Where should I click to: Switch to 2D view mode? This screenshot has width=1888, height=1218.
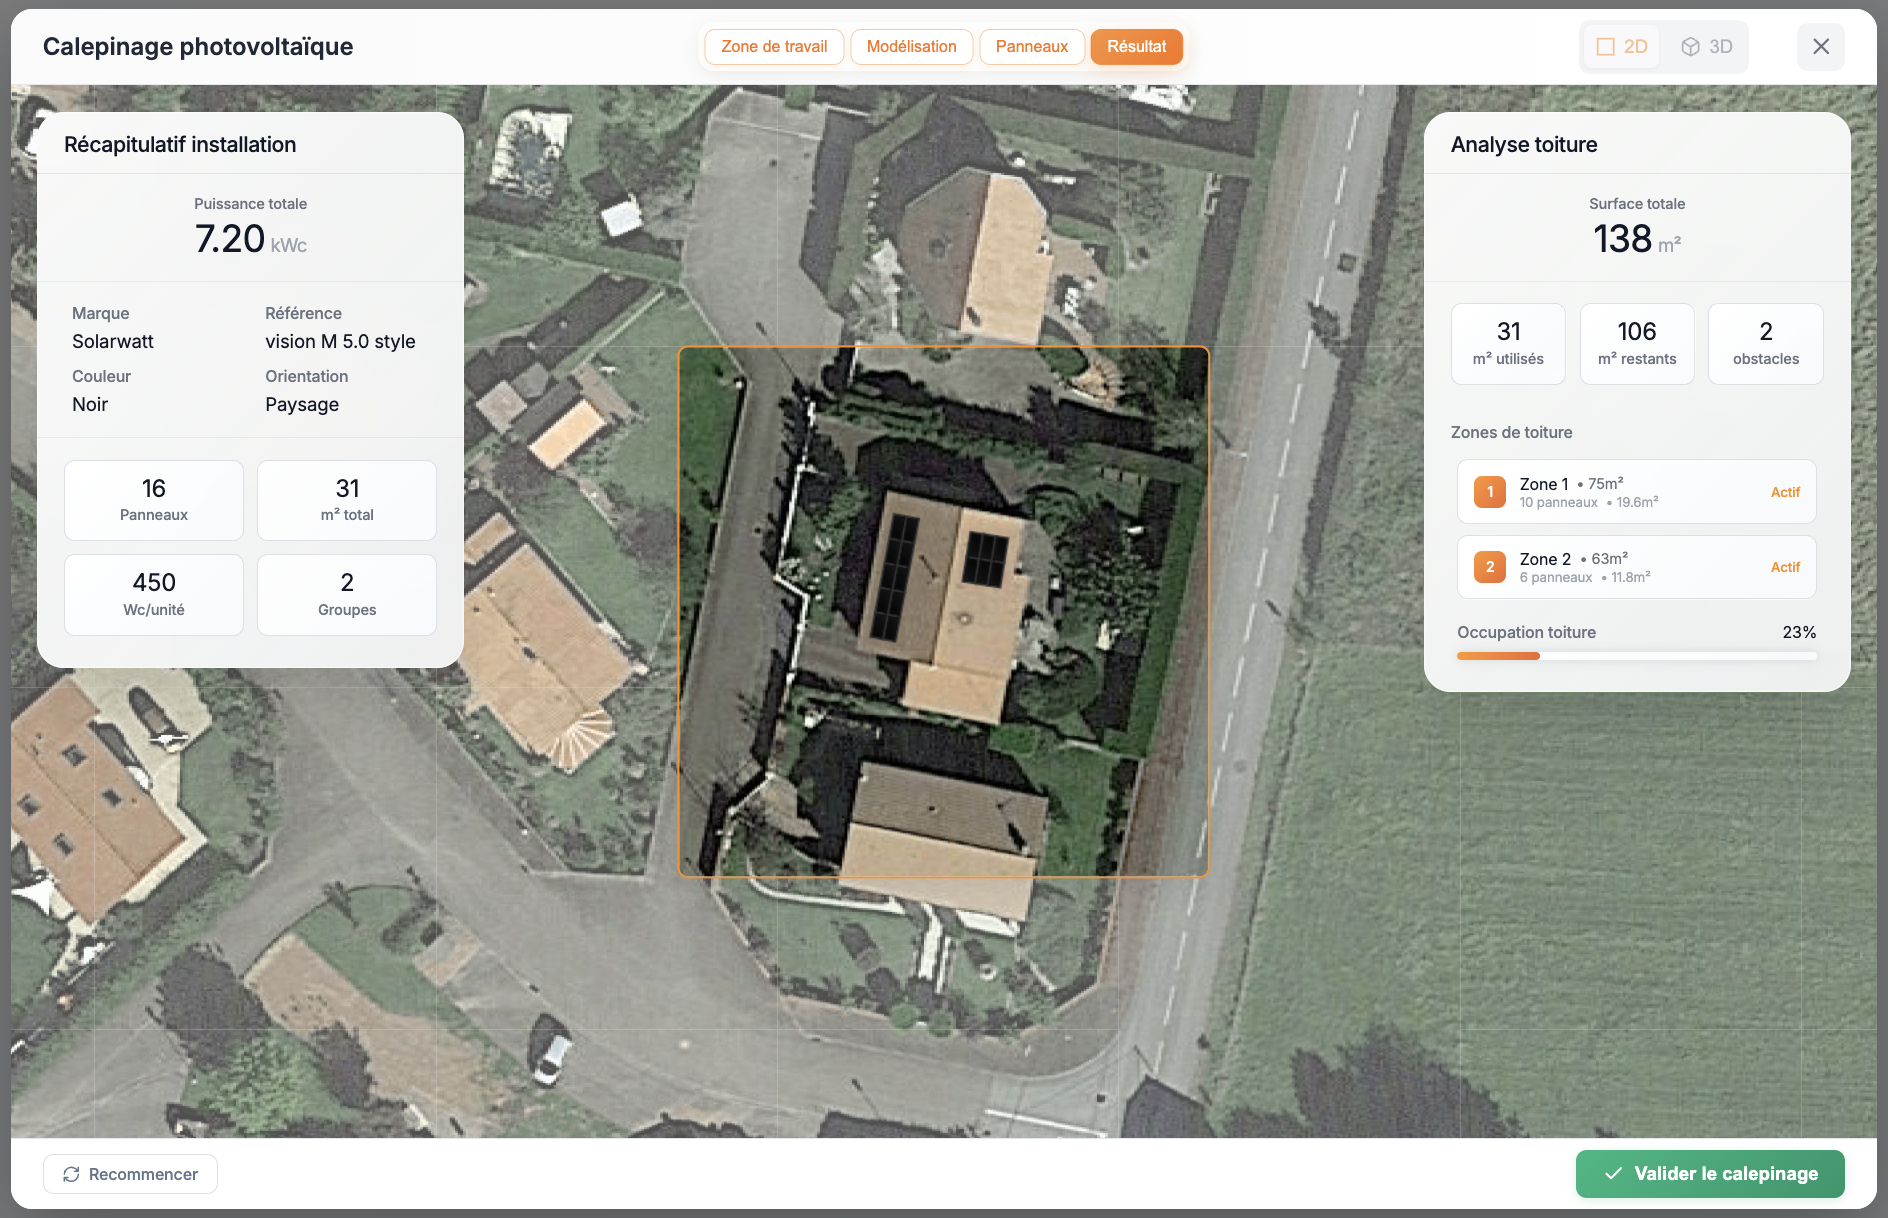[1622, 47]
